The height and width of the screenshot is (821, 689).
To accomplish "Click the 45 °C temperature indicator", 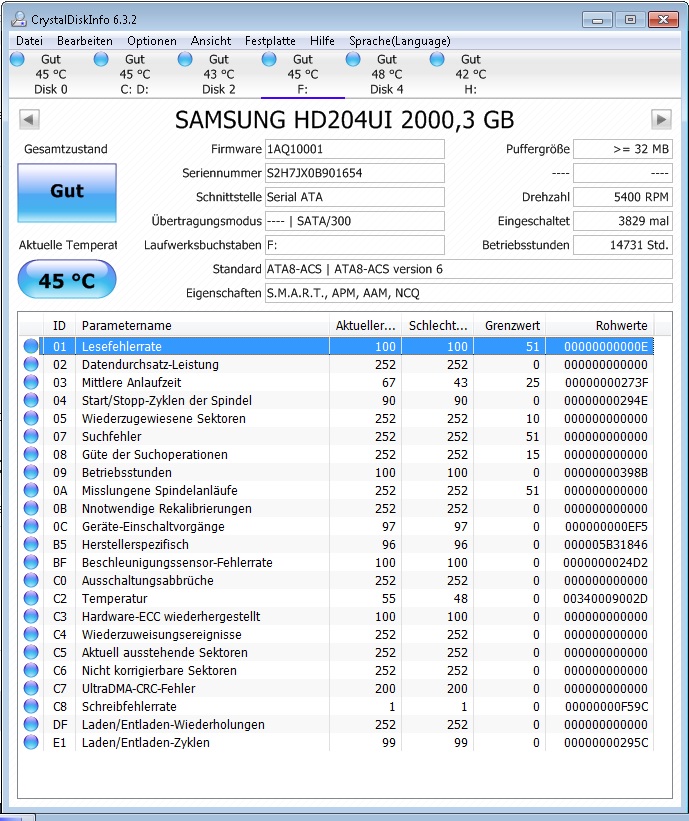I will click(x=66, y=280).
